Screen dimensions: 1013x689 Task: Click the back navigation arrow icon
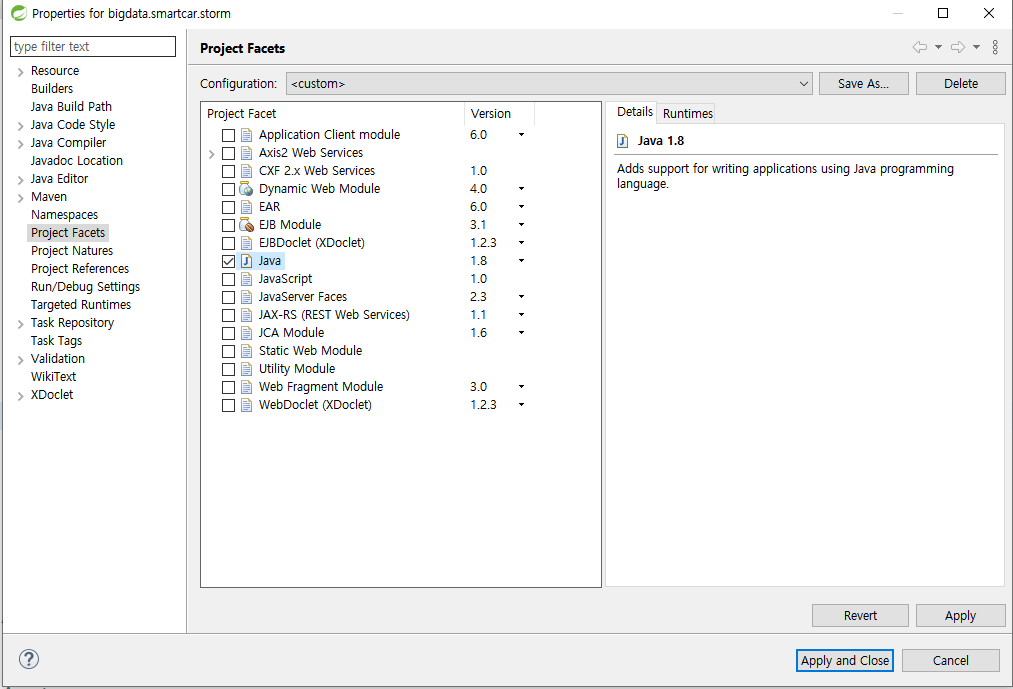pyautogui.click(x=920, y=47)
